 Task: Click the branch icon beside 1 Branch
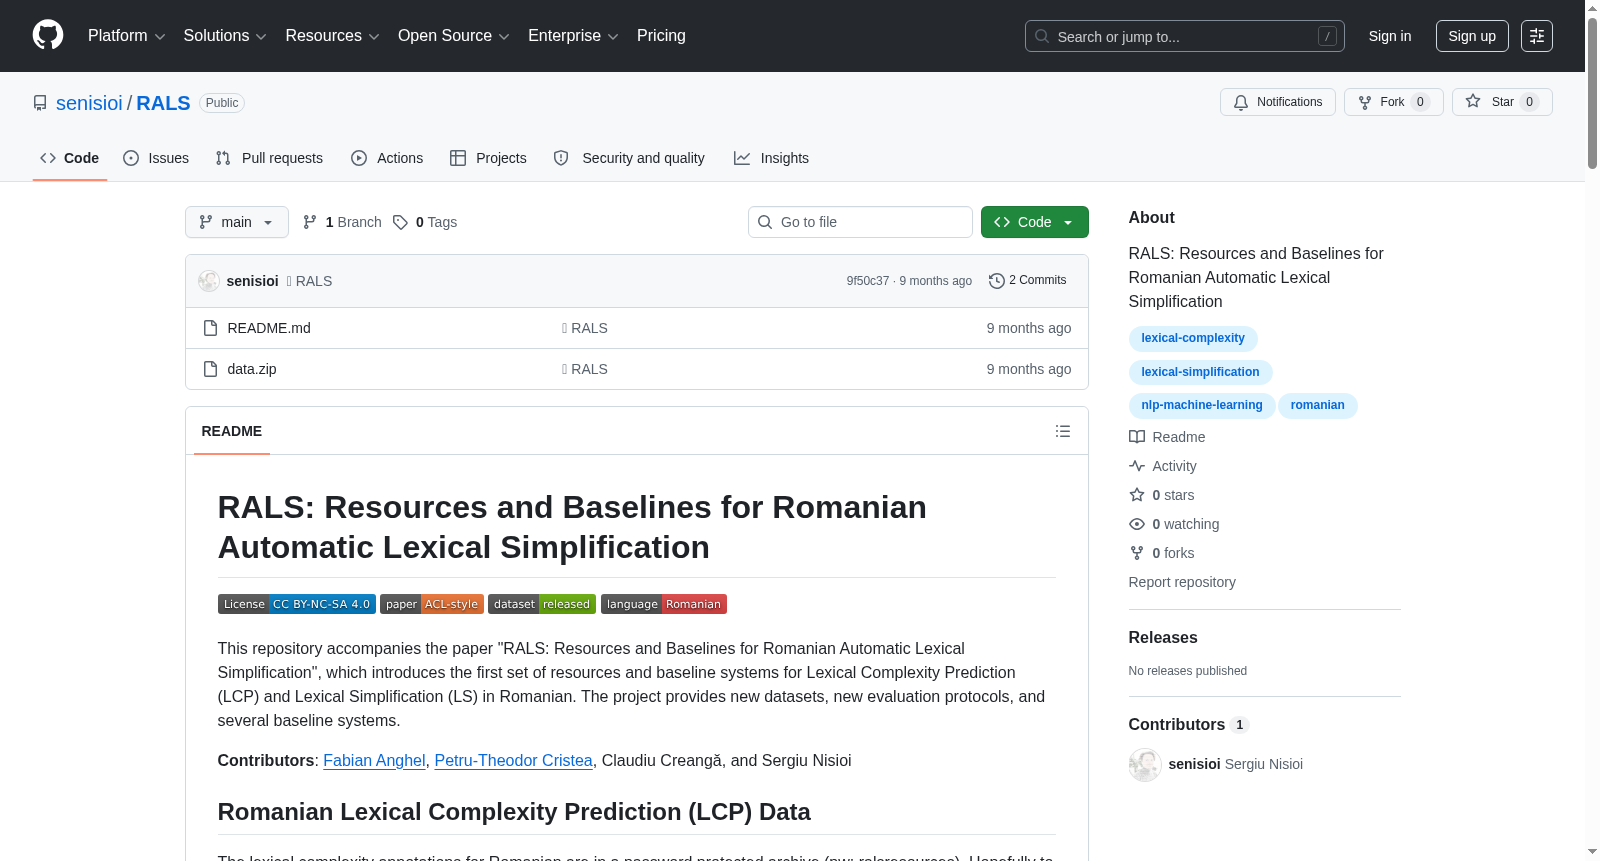click(x=310, y=222)
